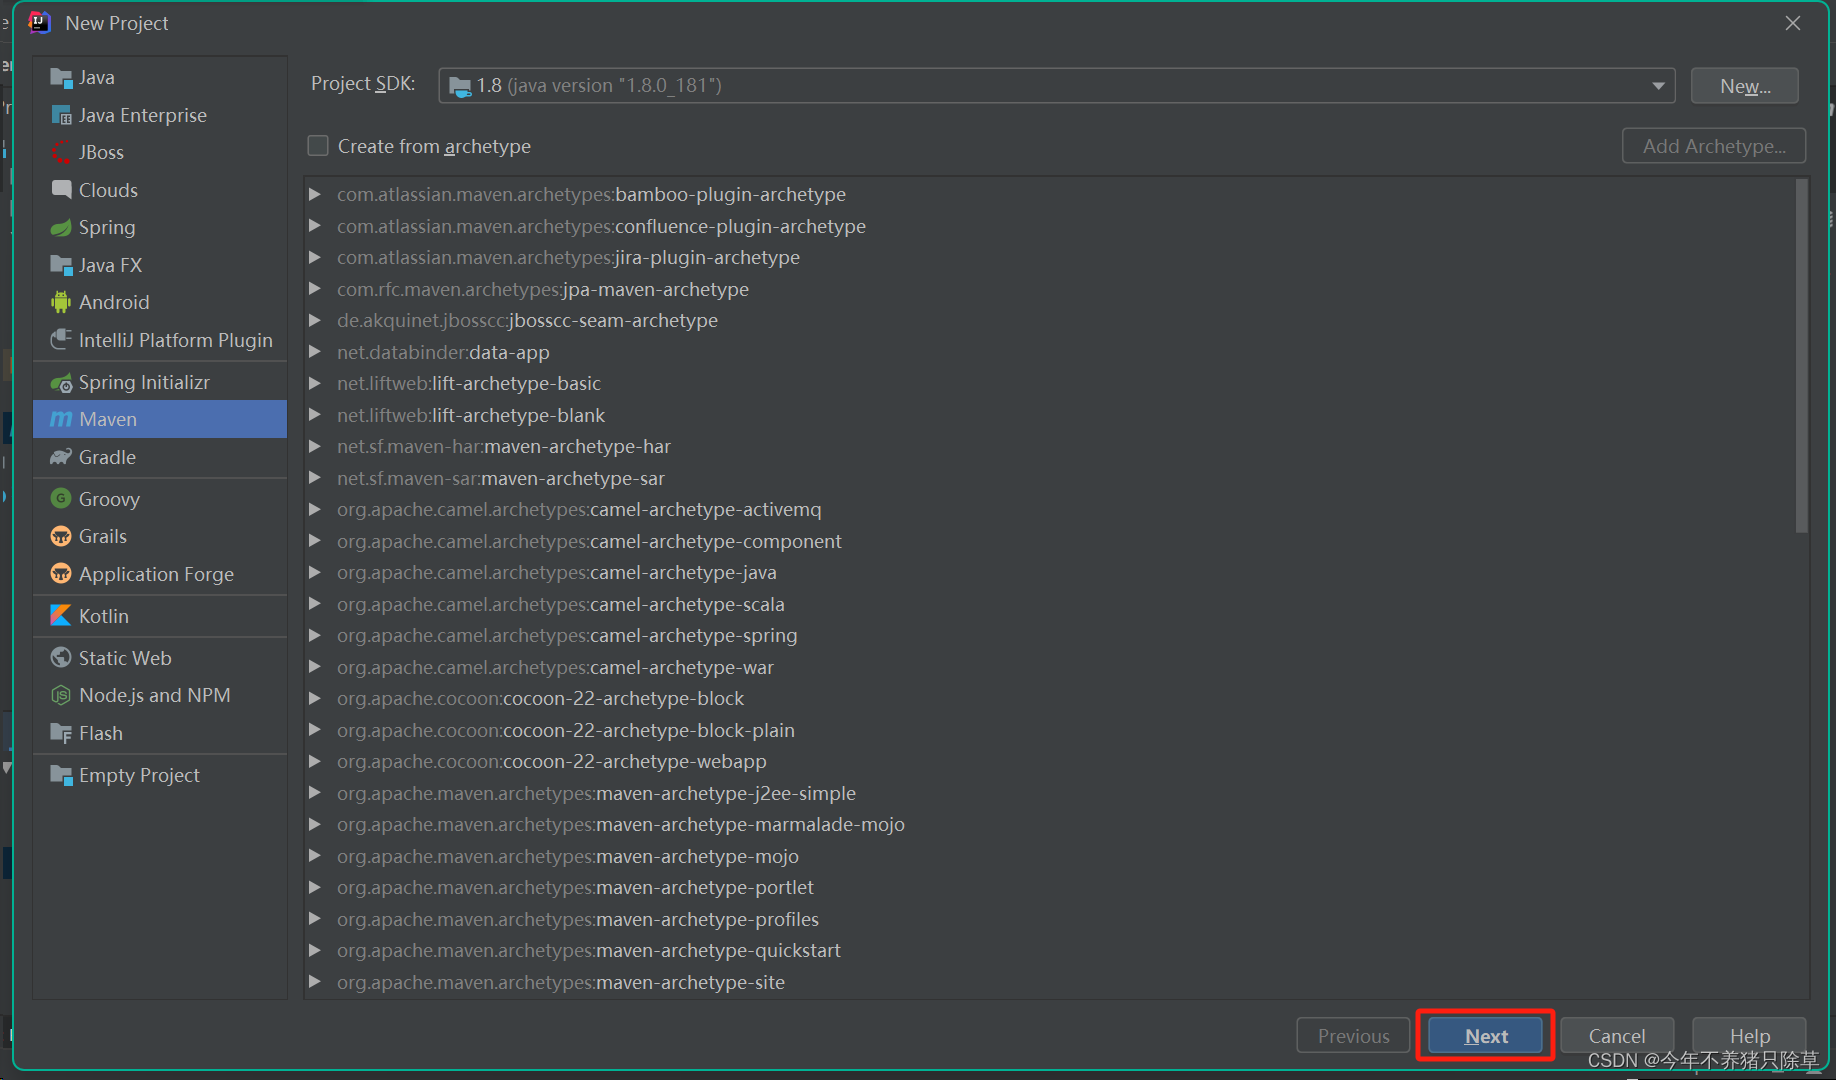Select the Empty Project icon
The width and height of the screenshot is (1836, 1080).
pos(61,775)
